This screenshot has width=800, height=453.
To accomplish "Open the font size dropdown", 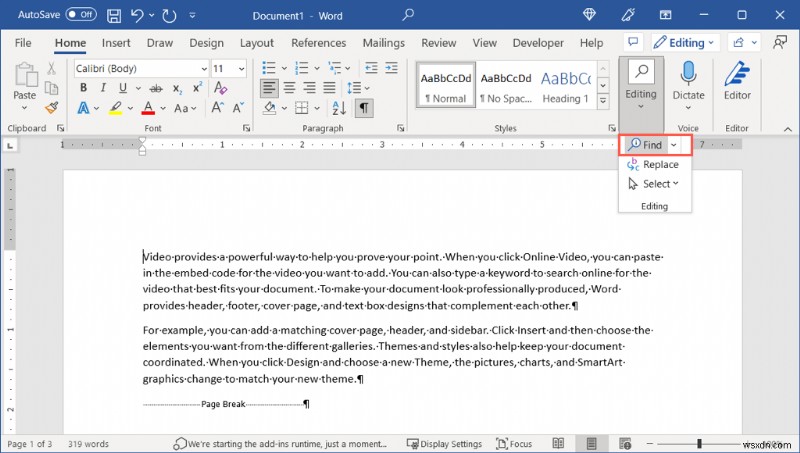I will (242, 68).
